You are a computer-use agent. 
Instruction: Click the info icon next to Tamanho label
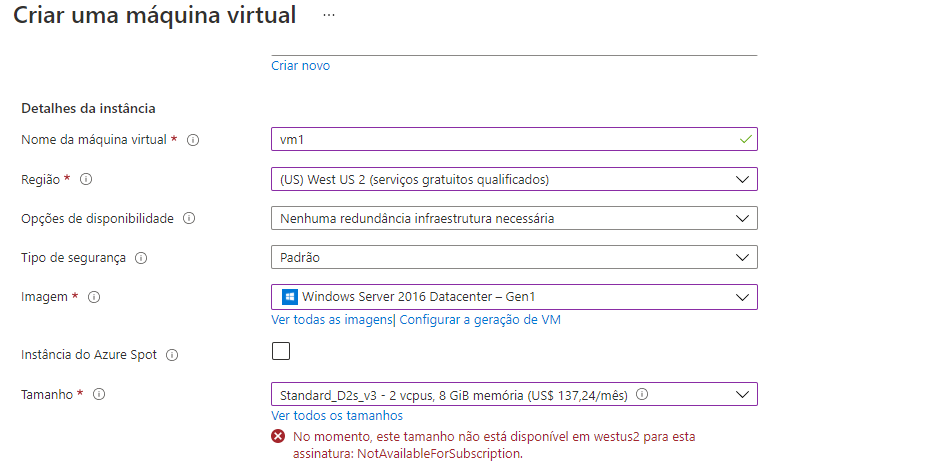(100, 395)
